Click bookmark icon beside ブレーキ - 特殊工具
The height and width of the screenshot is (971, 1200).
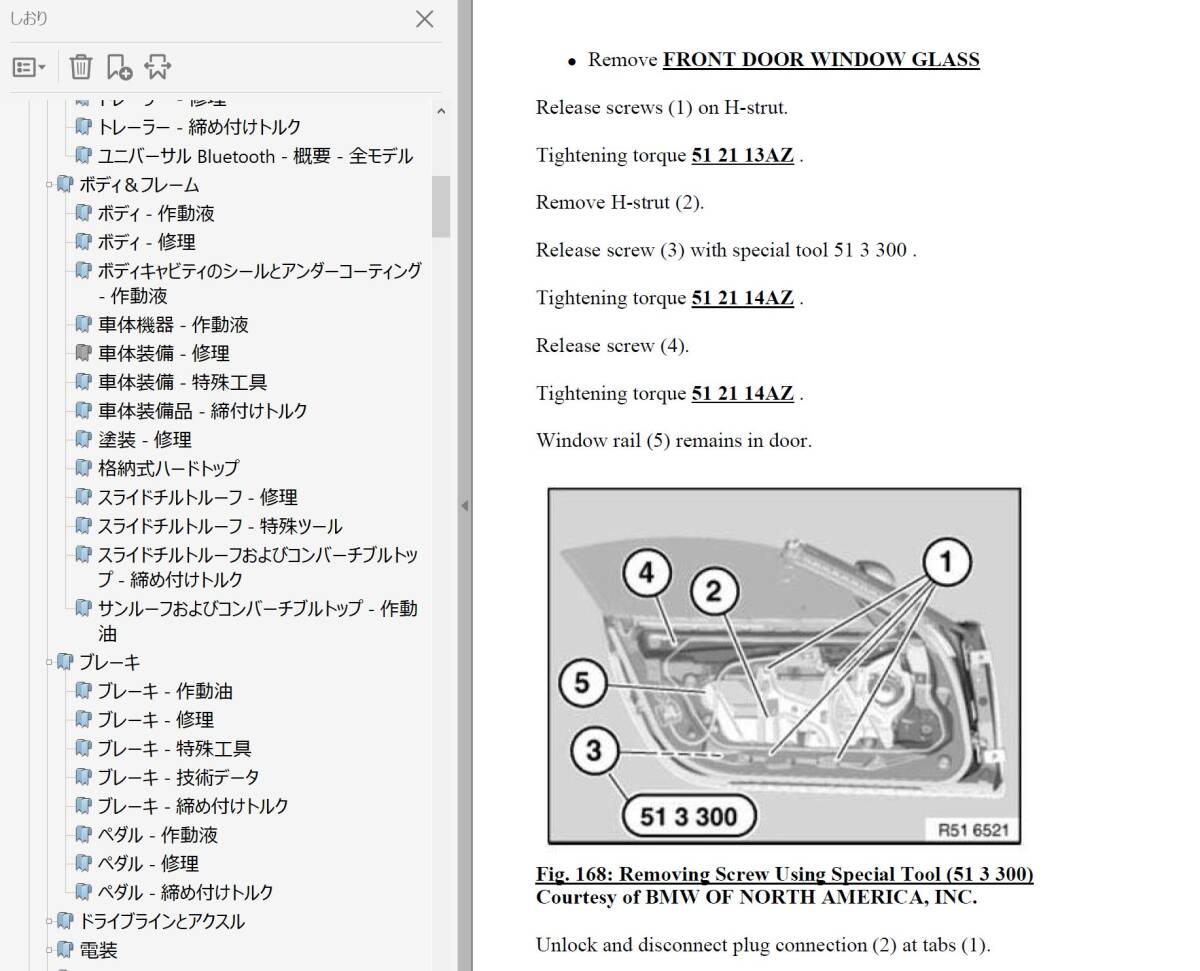84,749
